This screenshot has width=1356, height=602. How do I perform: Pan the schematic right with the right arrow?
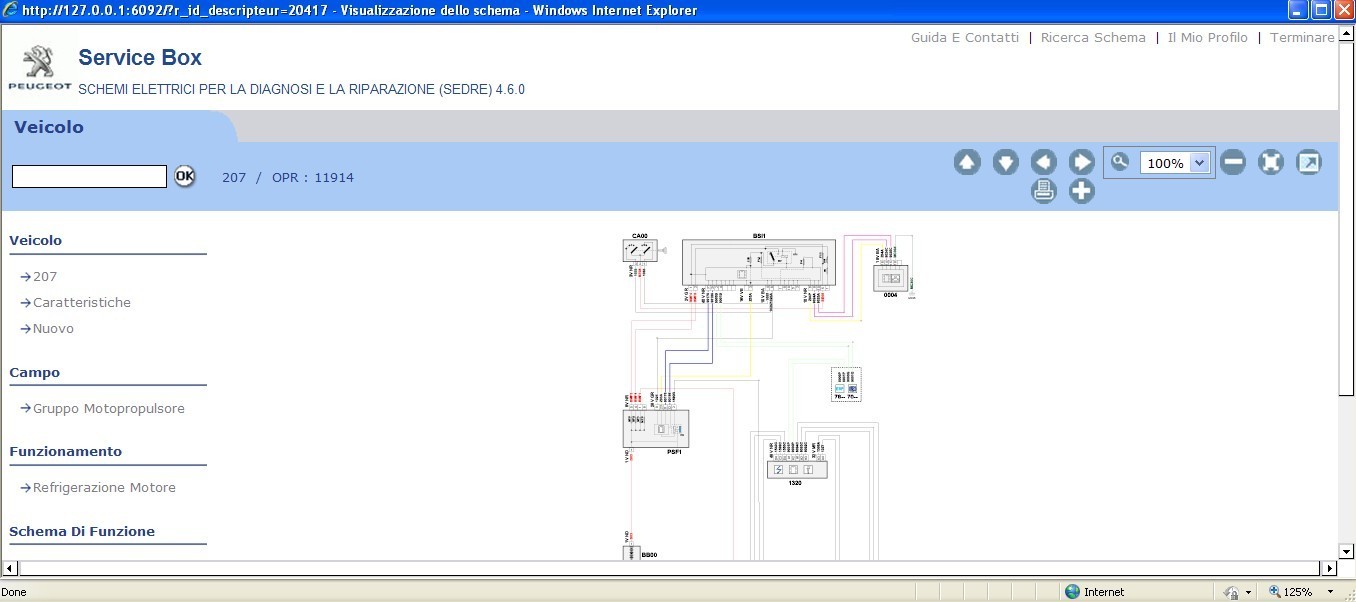(1081, 163)
